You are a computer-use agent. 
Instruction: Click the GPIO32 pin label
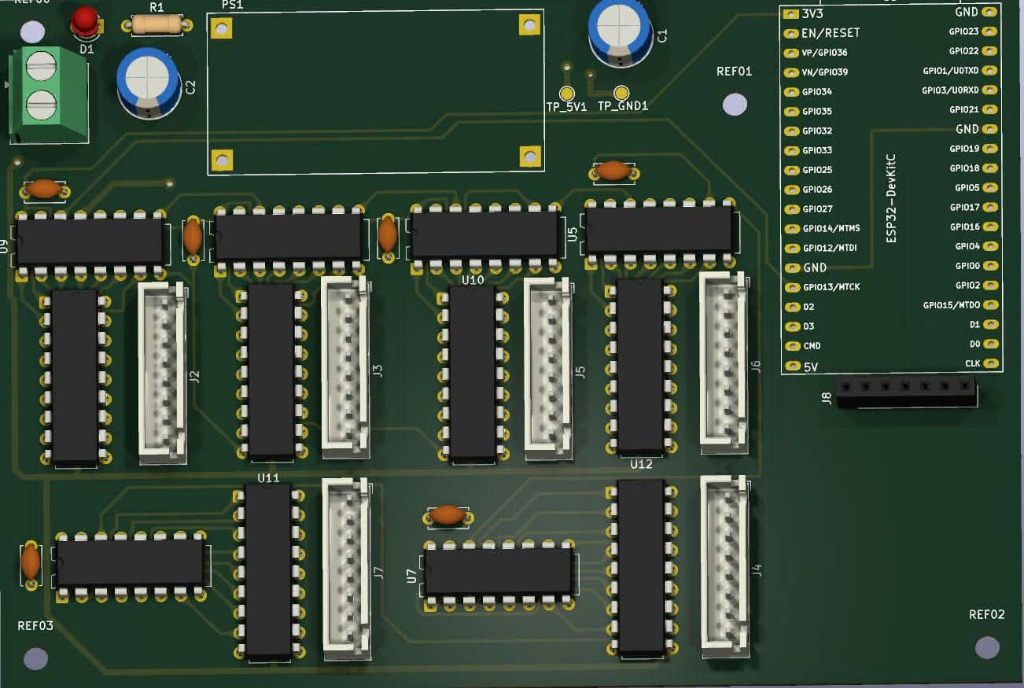(817, 131)
